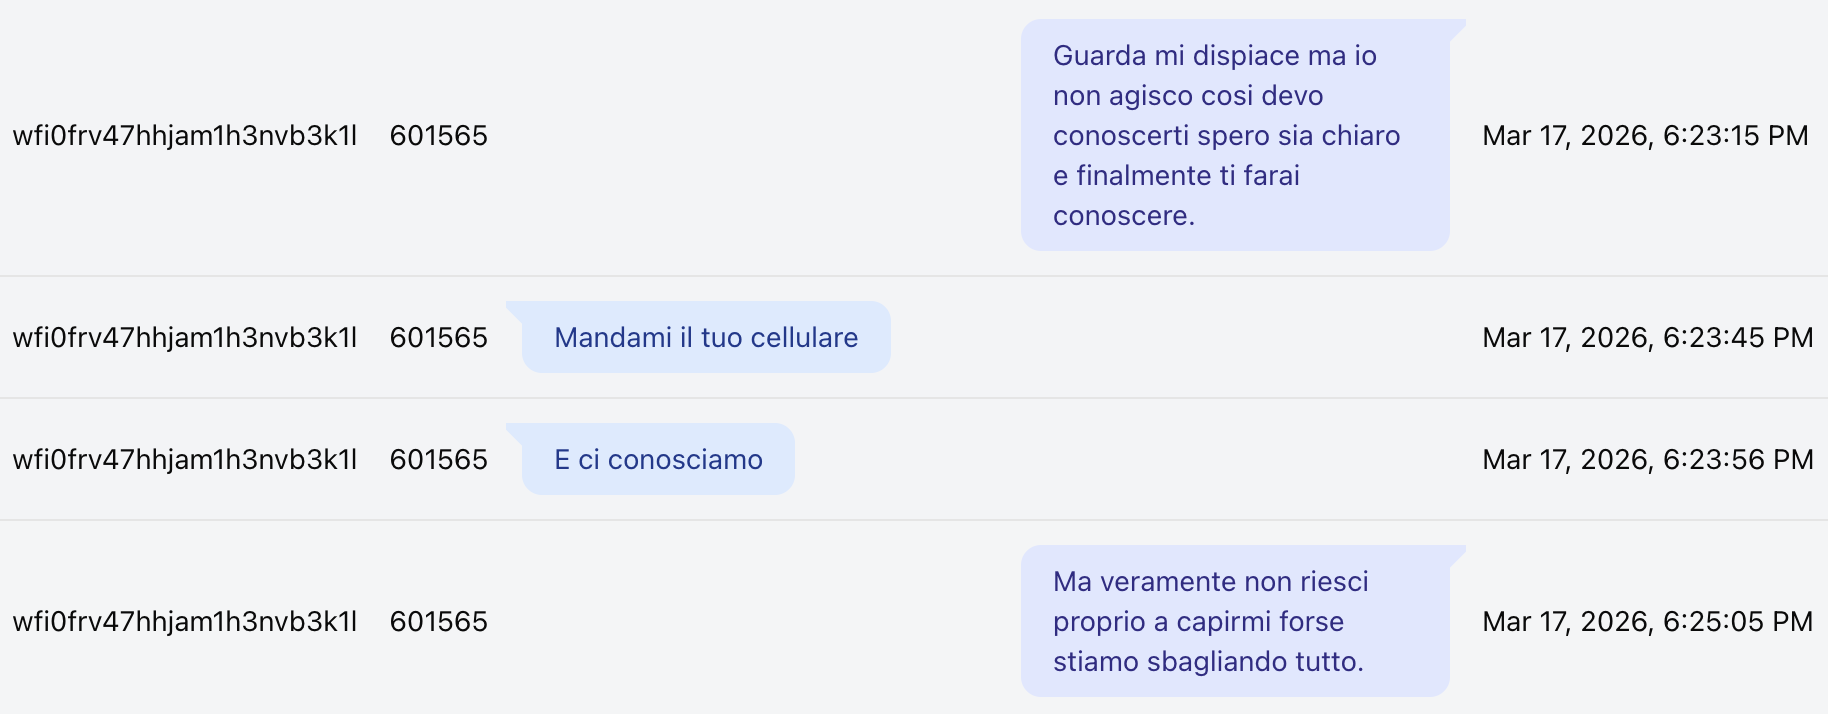Select 601565 next to 'Mandami il tuo cellulare'

(x=439, y=337)
